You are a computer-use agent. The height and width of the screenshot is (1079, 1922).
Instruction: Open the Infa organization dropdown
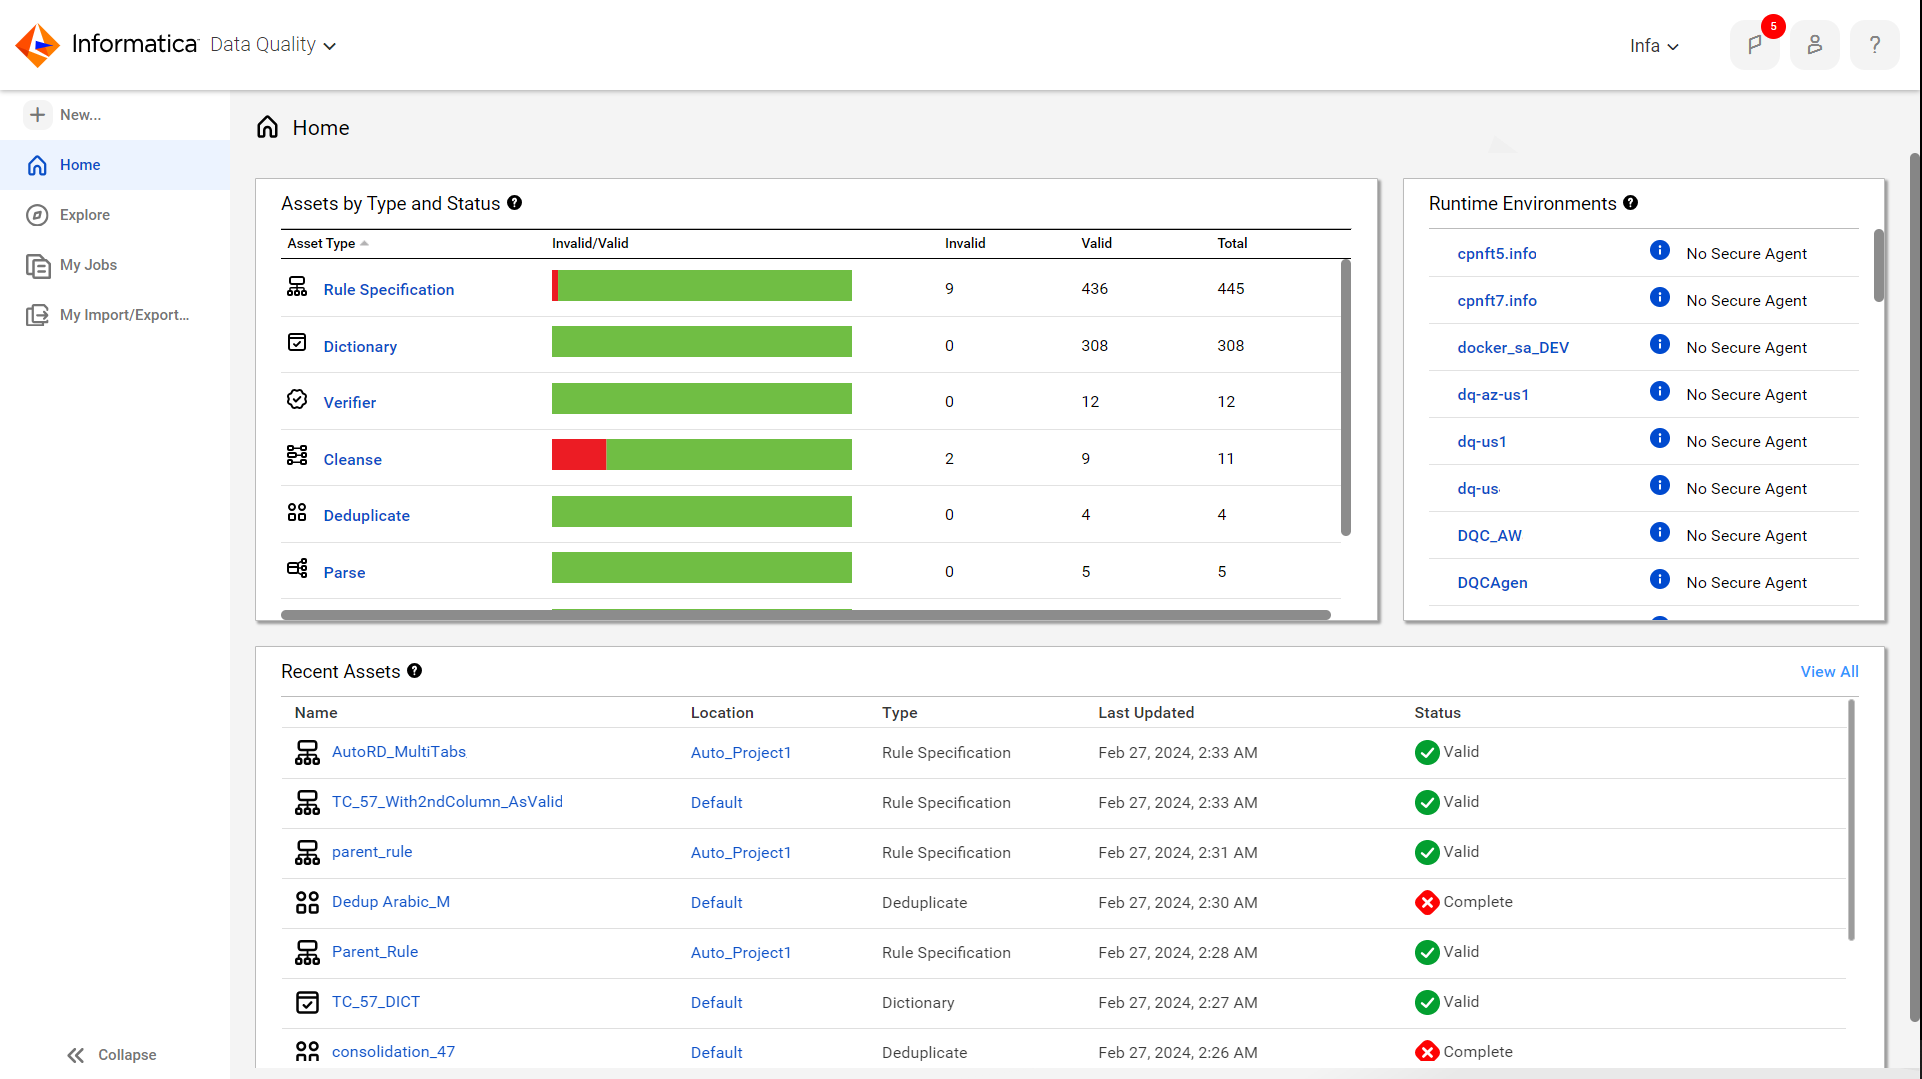(1654, 46)
